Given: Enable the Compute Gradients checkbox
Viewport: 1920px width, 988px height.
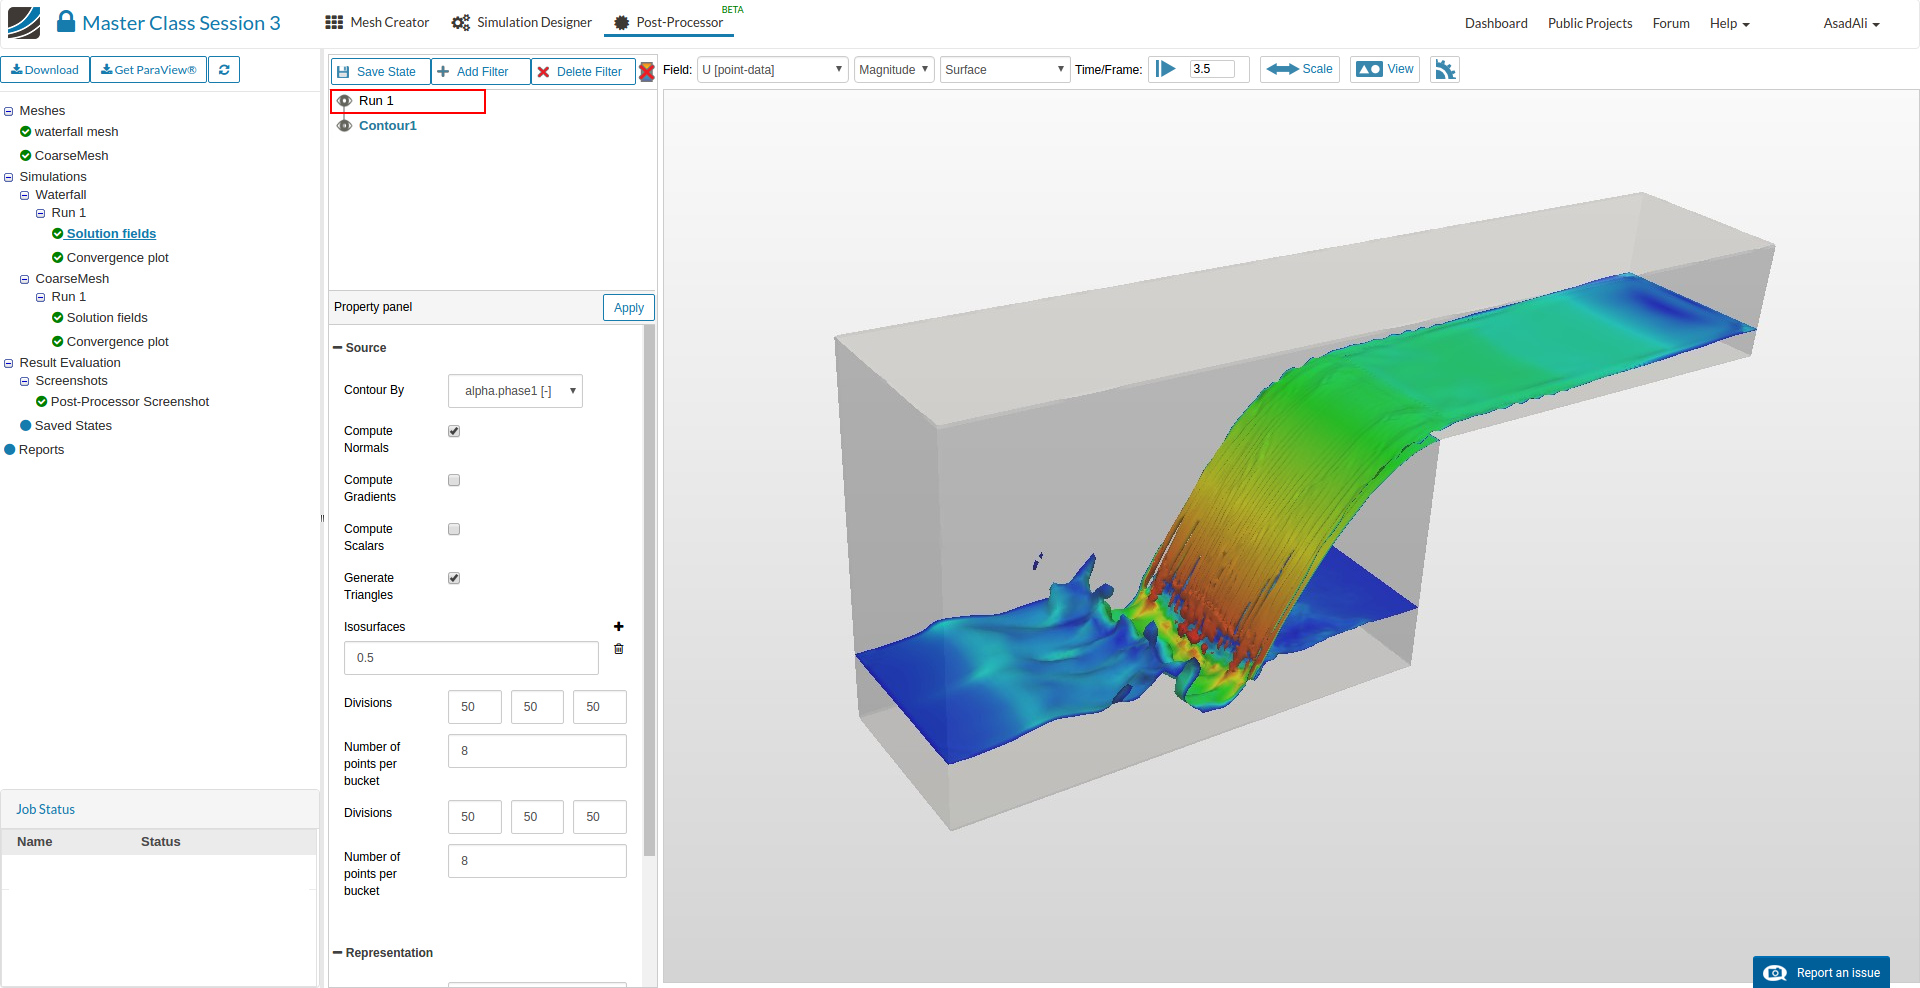Looking at the screenshot, I should (454, 480).
